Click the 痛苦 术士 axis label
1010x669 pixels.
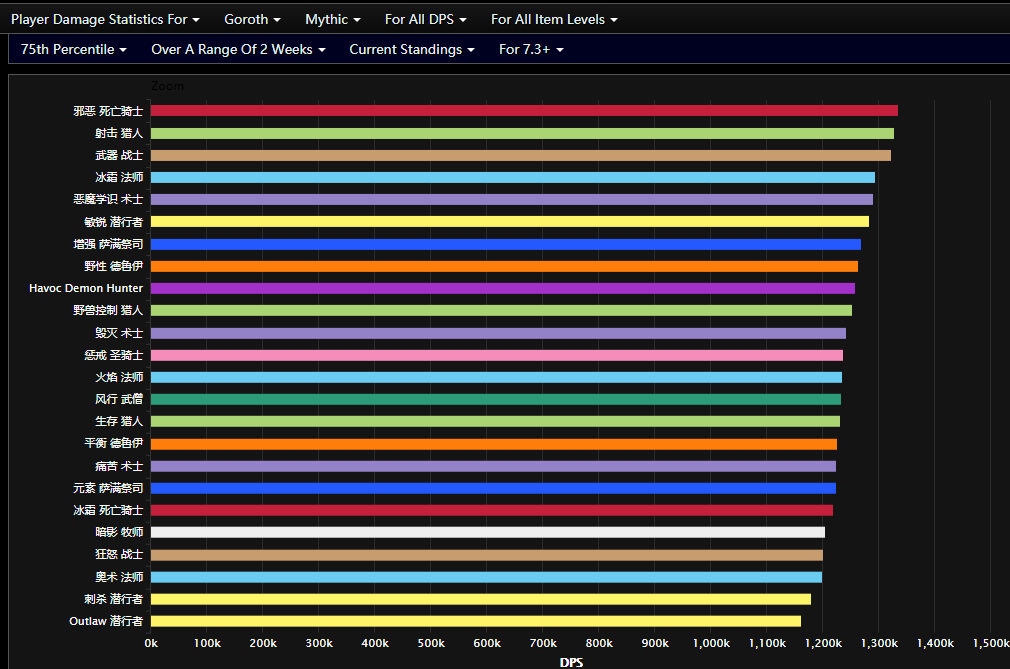[119, 466]
